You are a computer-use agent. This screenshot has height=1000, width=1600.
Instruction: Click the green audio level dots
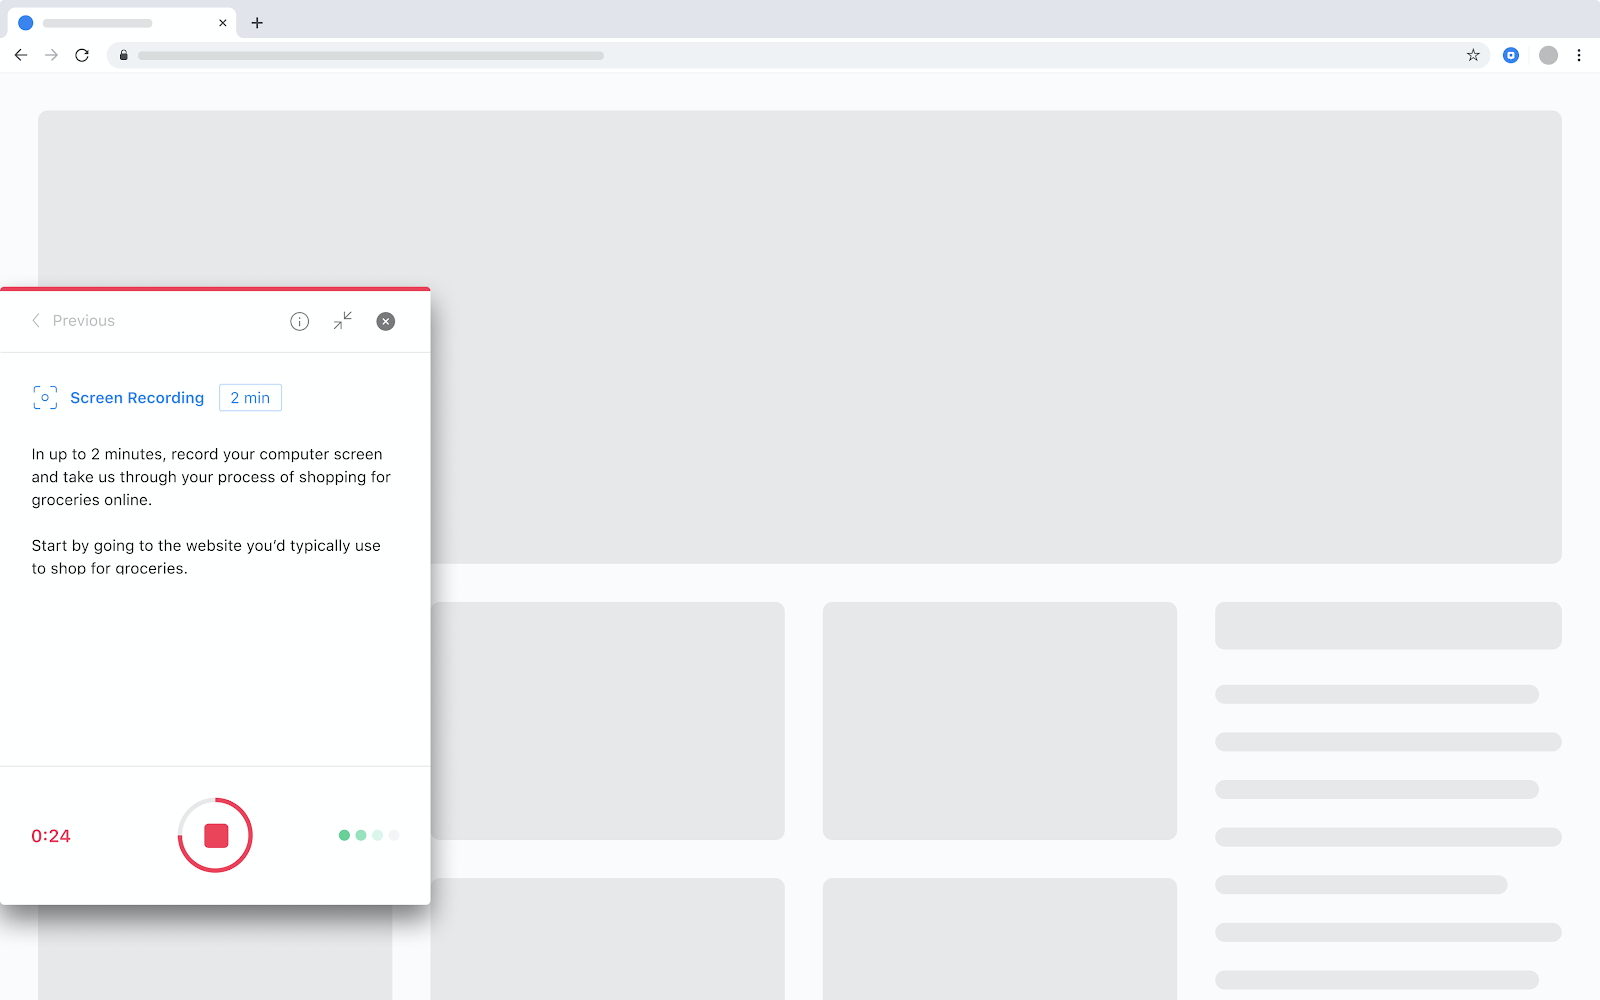(369, 835)
